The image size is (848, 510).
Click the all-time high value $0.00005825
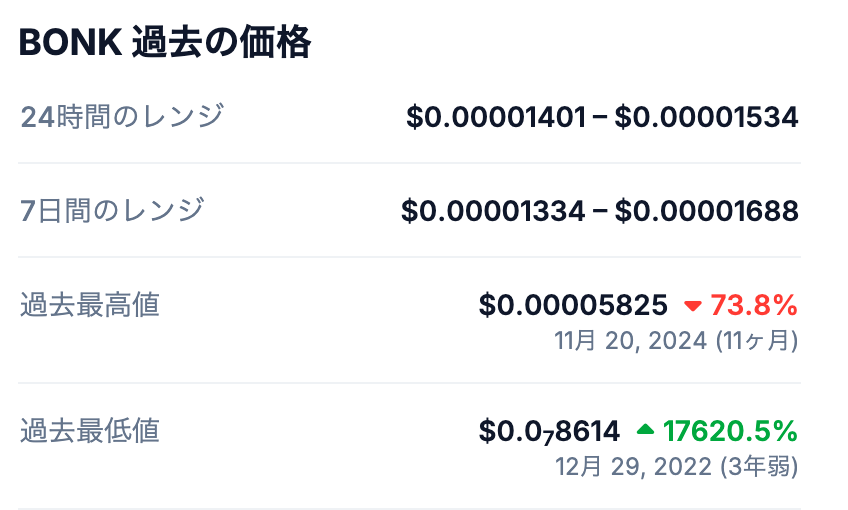click(573, 304)
